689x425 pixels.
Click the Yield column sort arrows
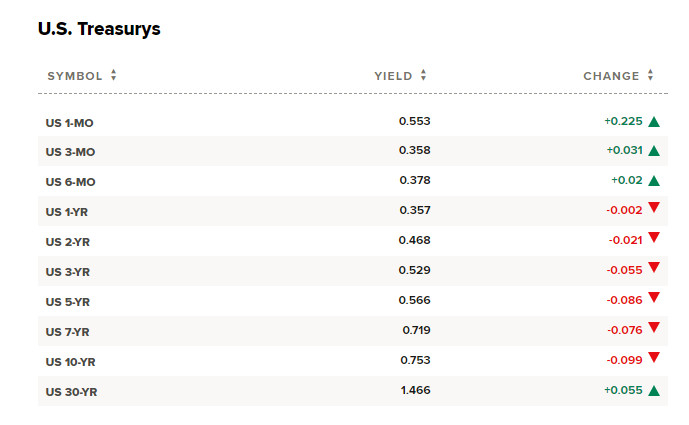tap(424, 76)
